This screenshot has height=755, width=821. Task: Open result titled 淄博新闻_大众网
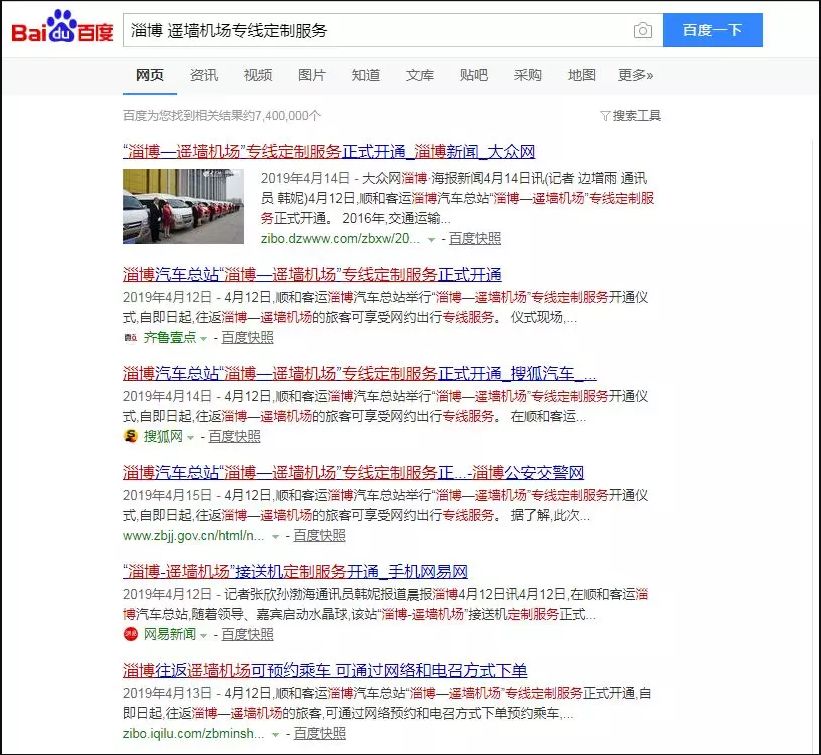coord(329,152)
